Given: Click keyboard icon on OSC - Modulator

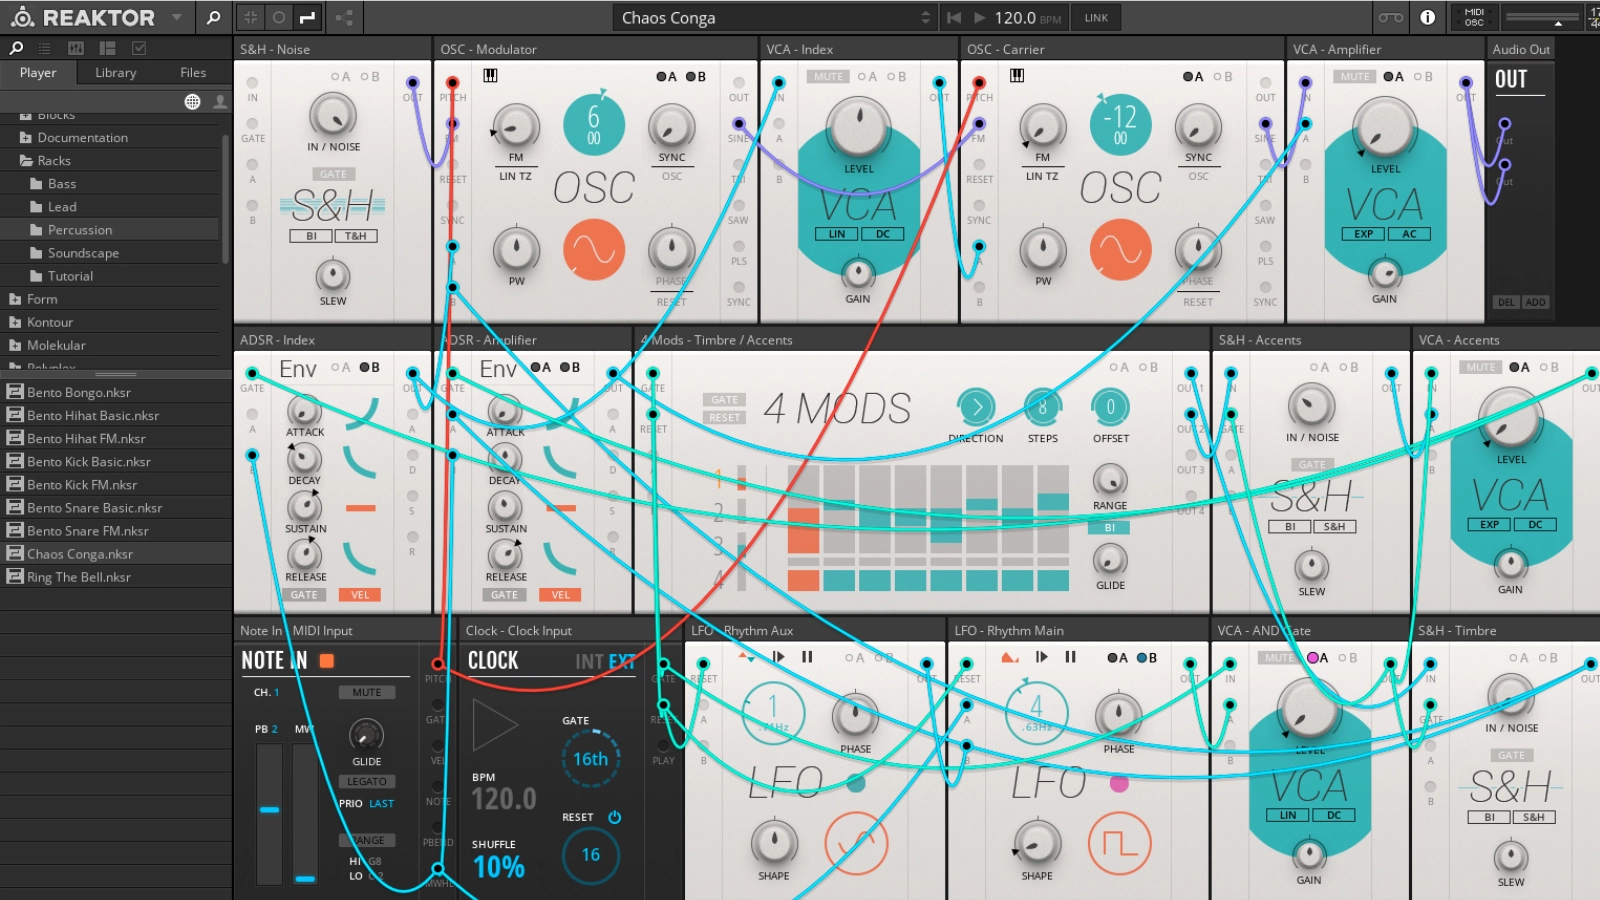Looking at the screenshot, I should pos(490,75).
